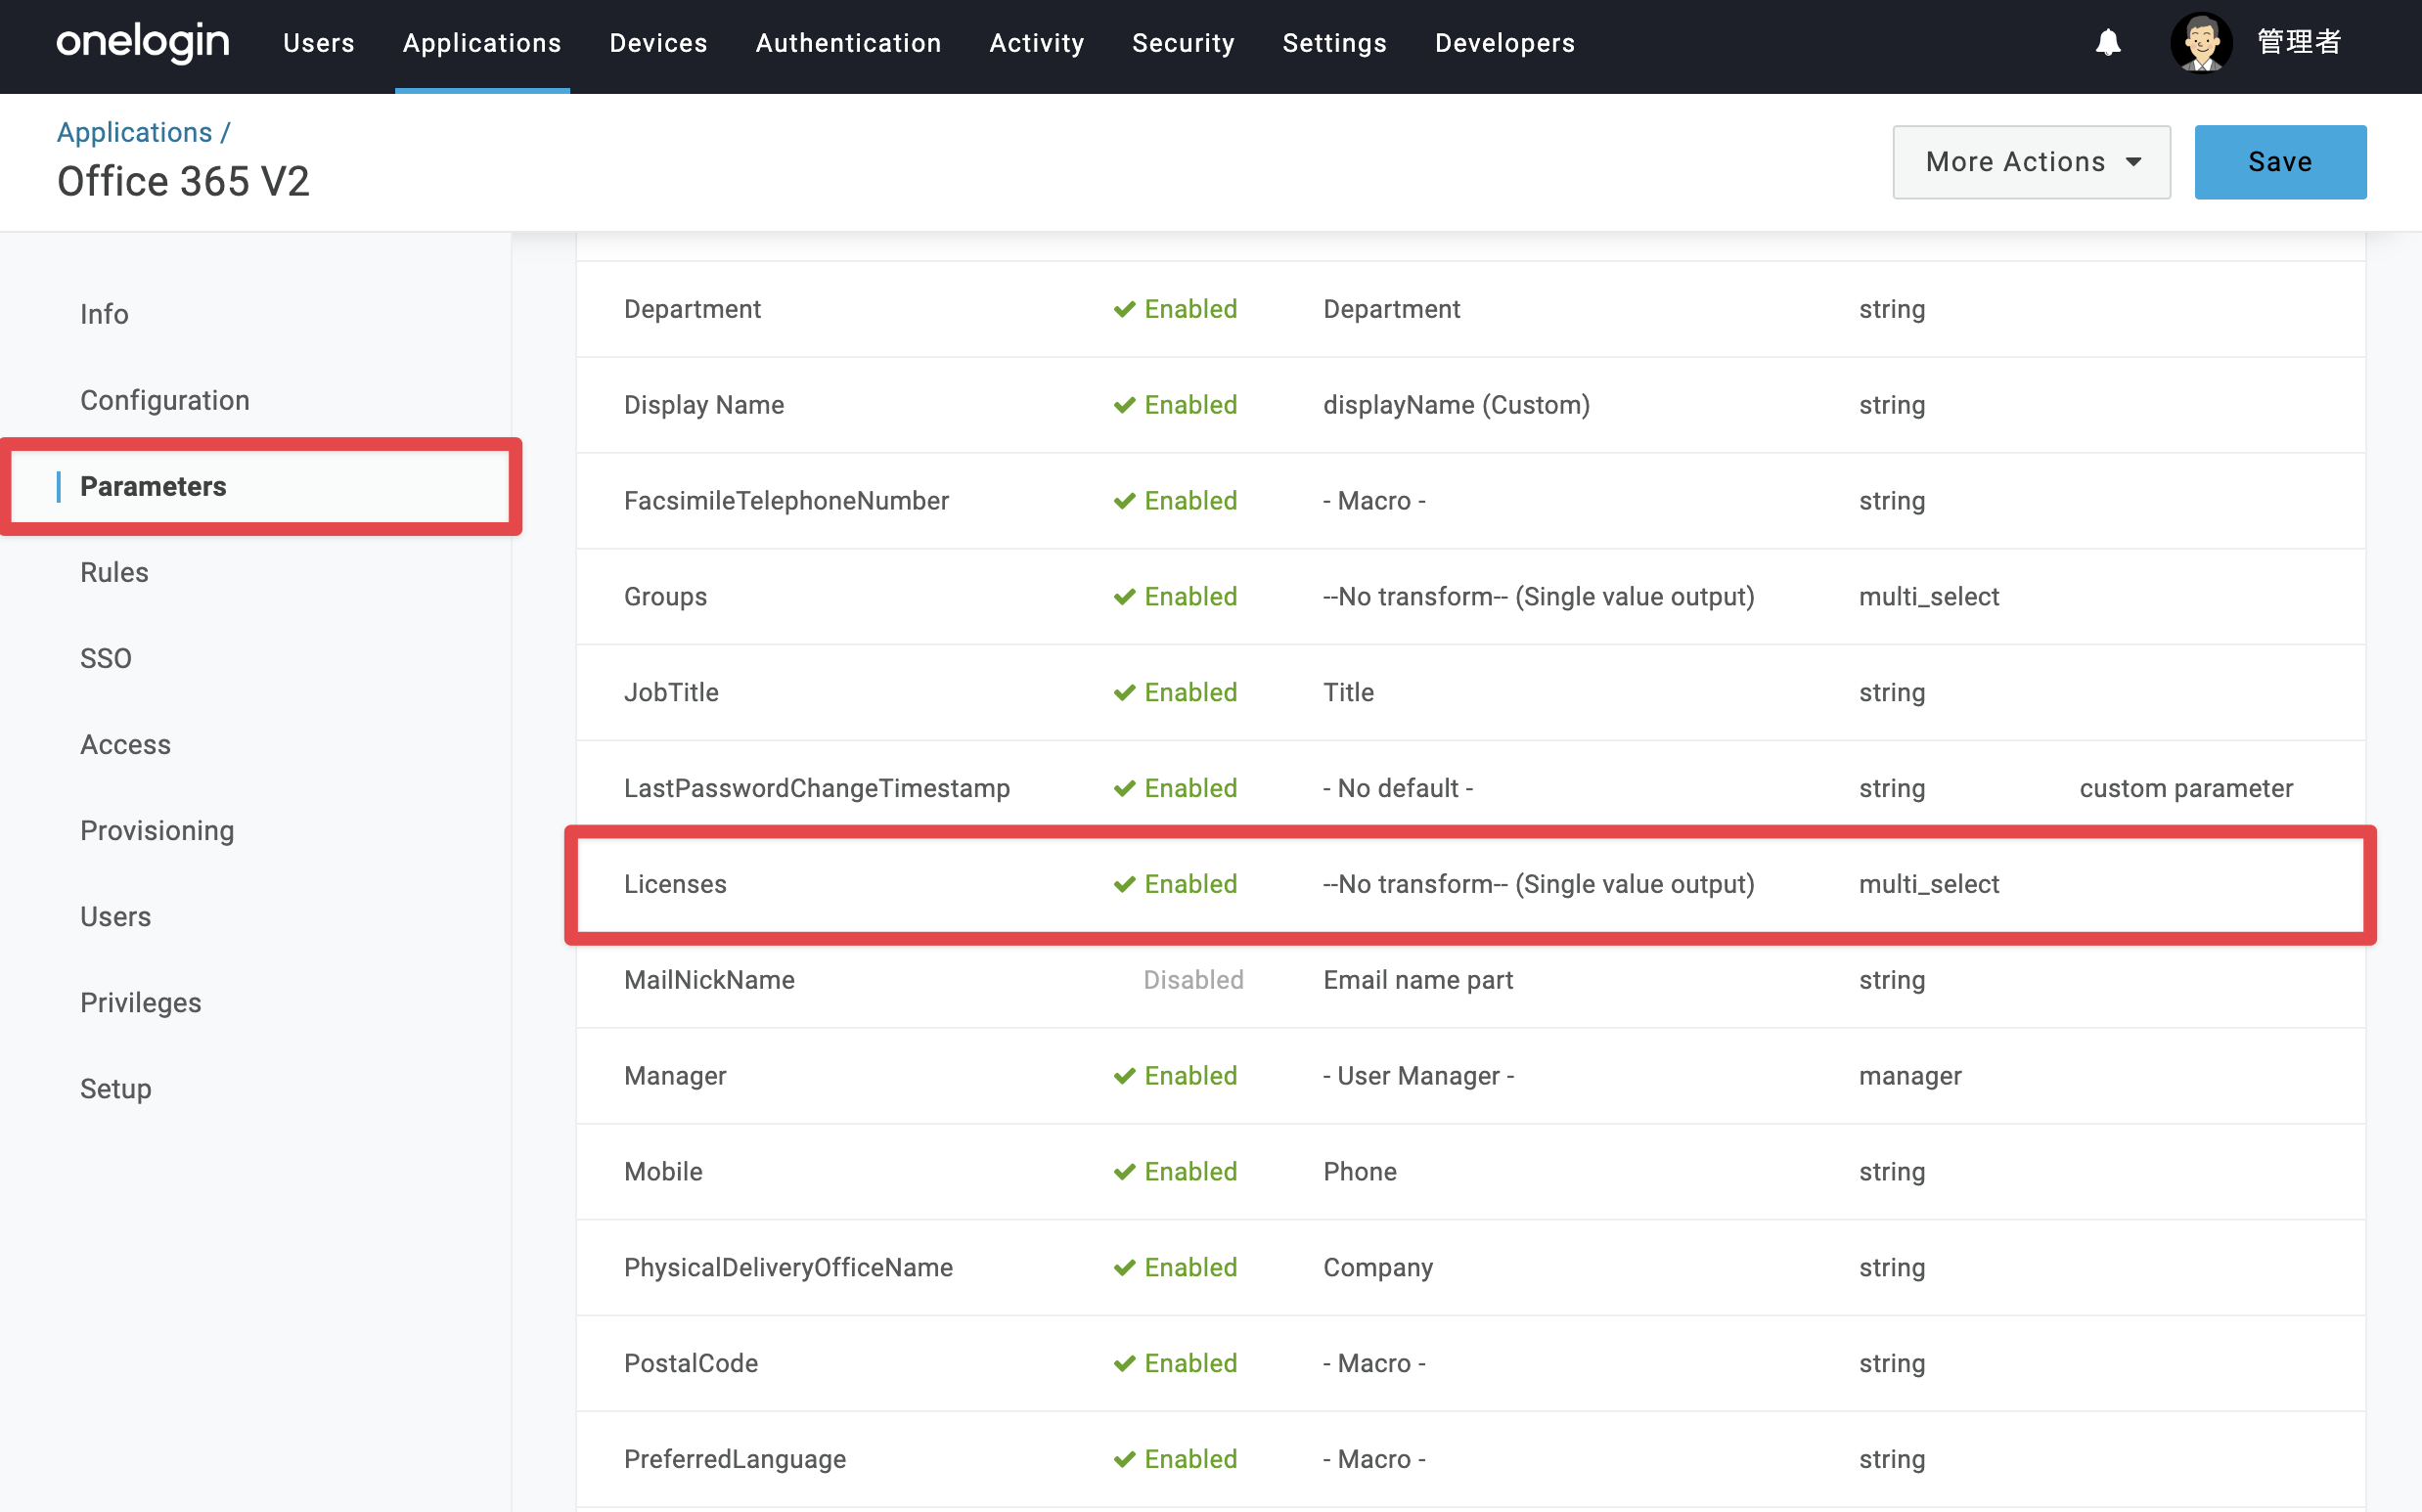Click the '- No default -' value
The height and width of the screenshot is (1512, 2422).
pos(1397,788)
